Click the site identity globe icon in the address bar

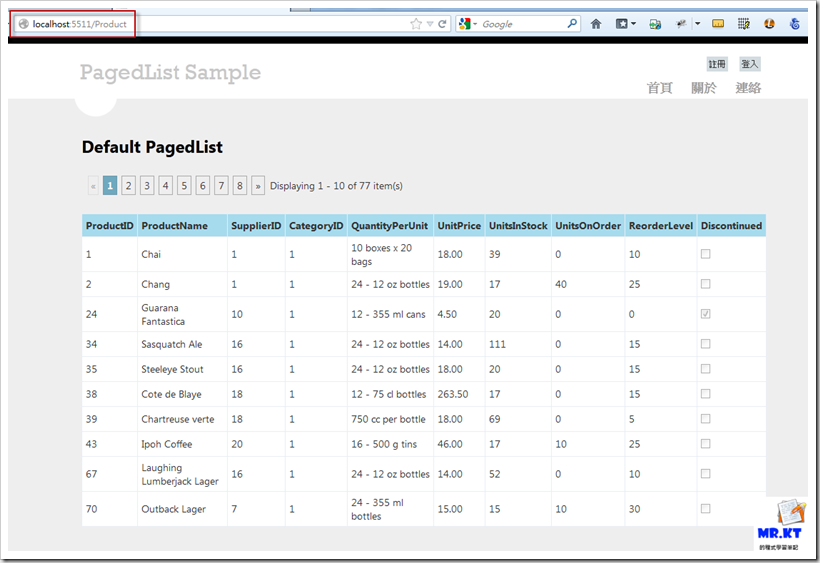(24, 24)
